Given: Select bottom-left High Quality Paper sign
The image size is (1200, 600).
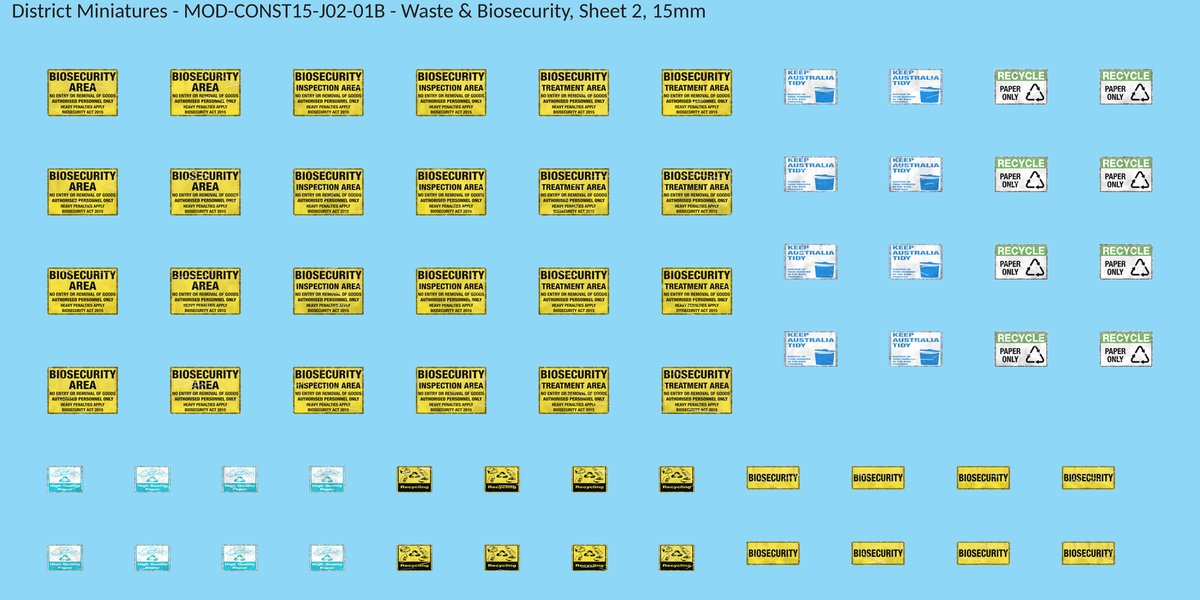Looking at the screenshot, I should [65, 558].
